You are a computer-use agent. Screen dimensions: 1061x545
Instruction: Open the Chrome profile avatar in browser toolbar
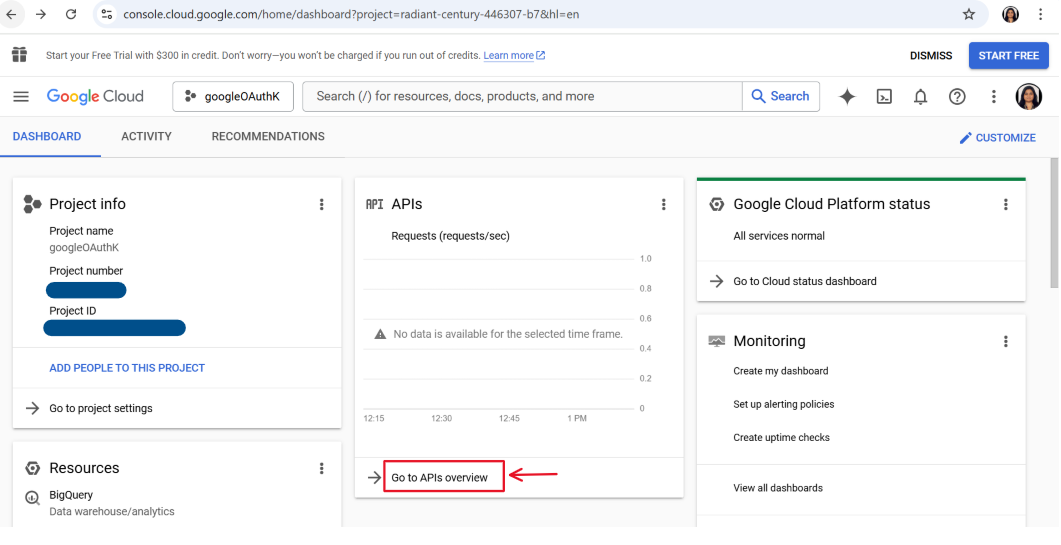(x=1010, y=14)
